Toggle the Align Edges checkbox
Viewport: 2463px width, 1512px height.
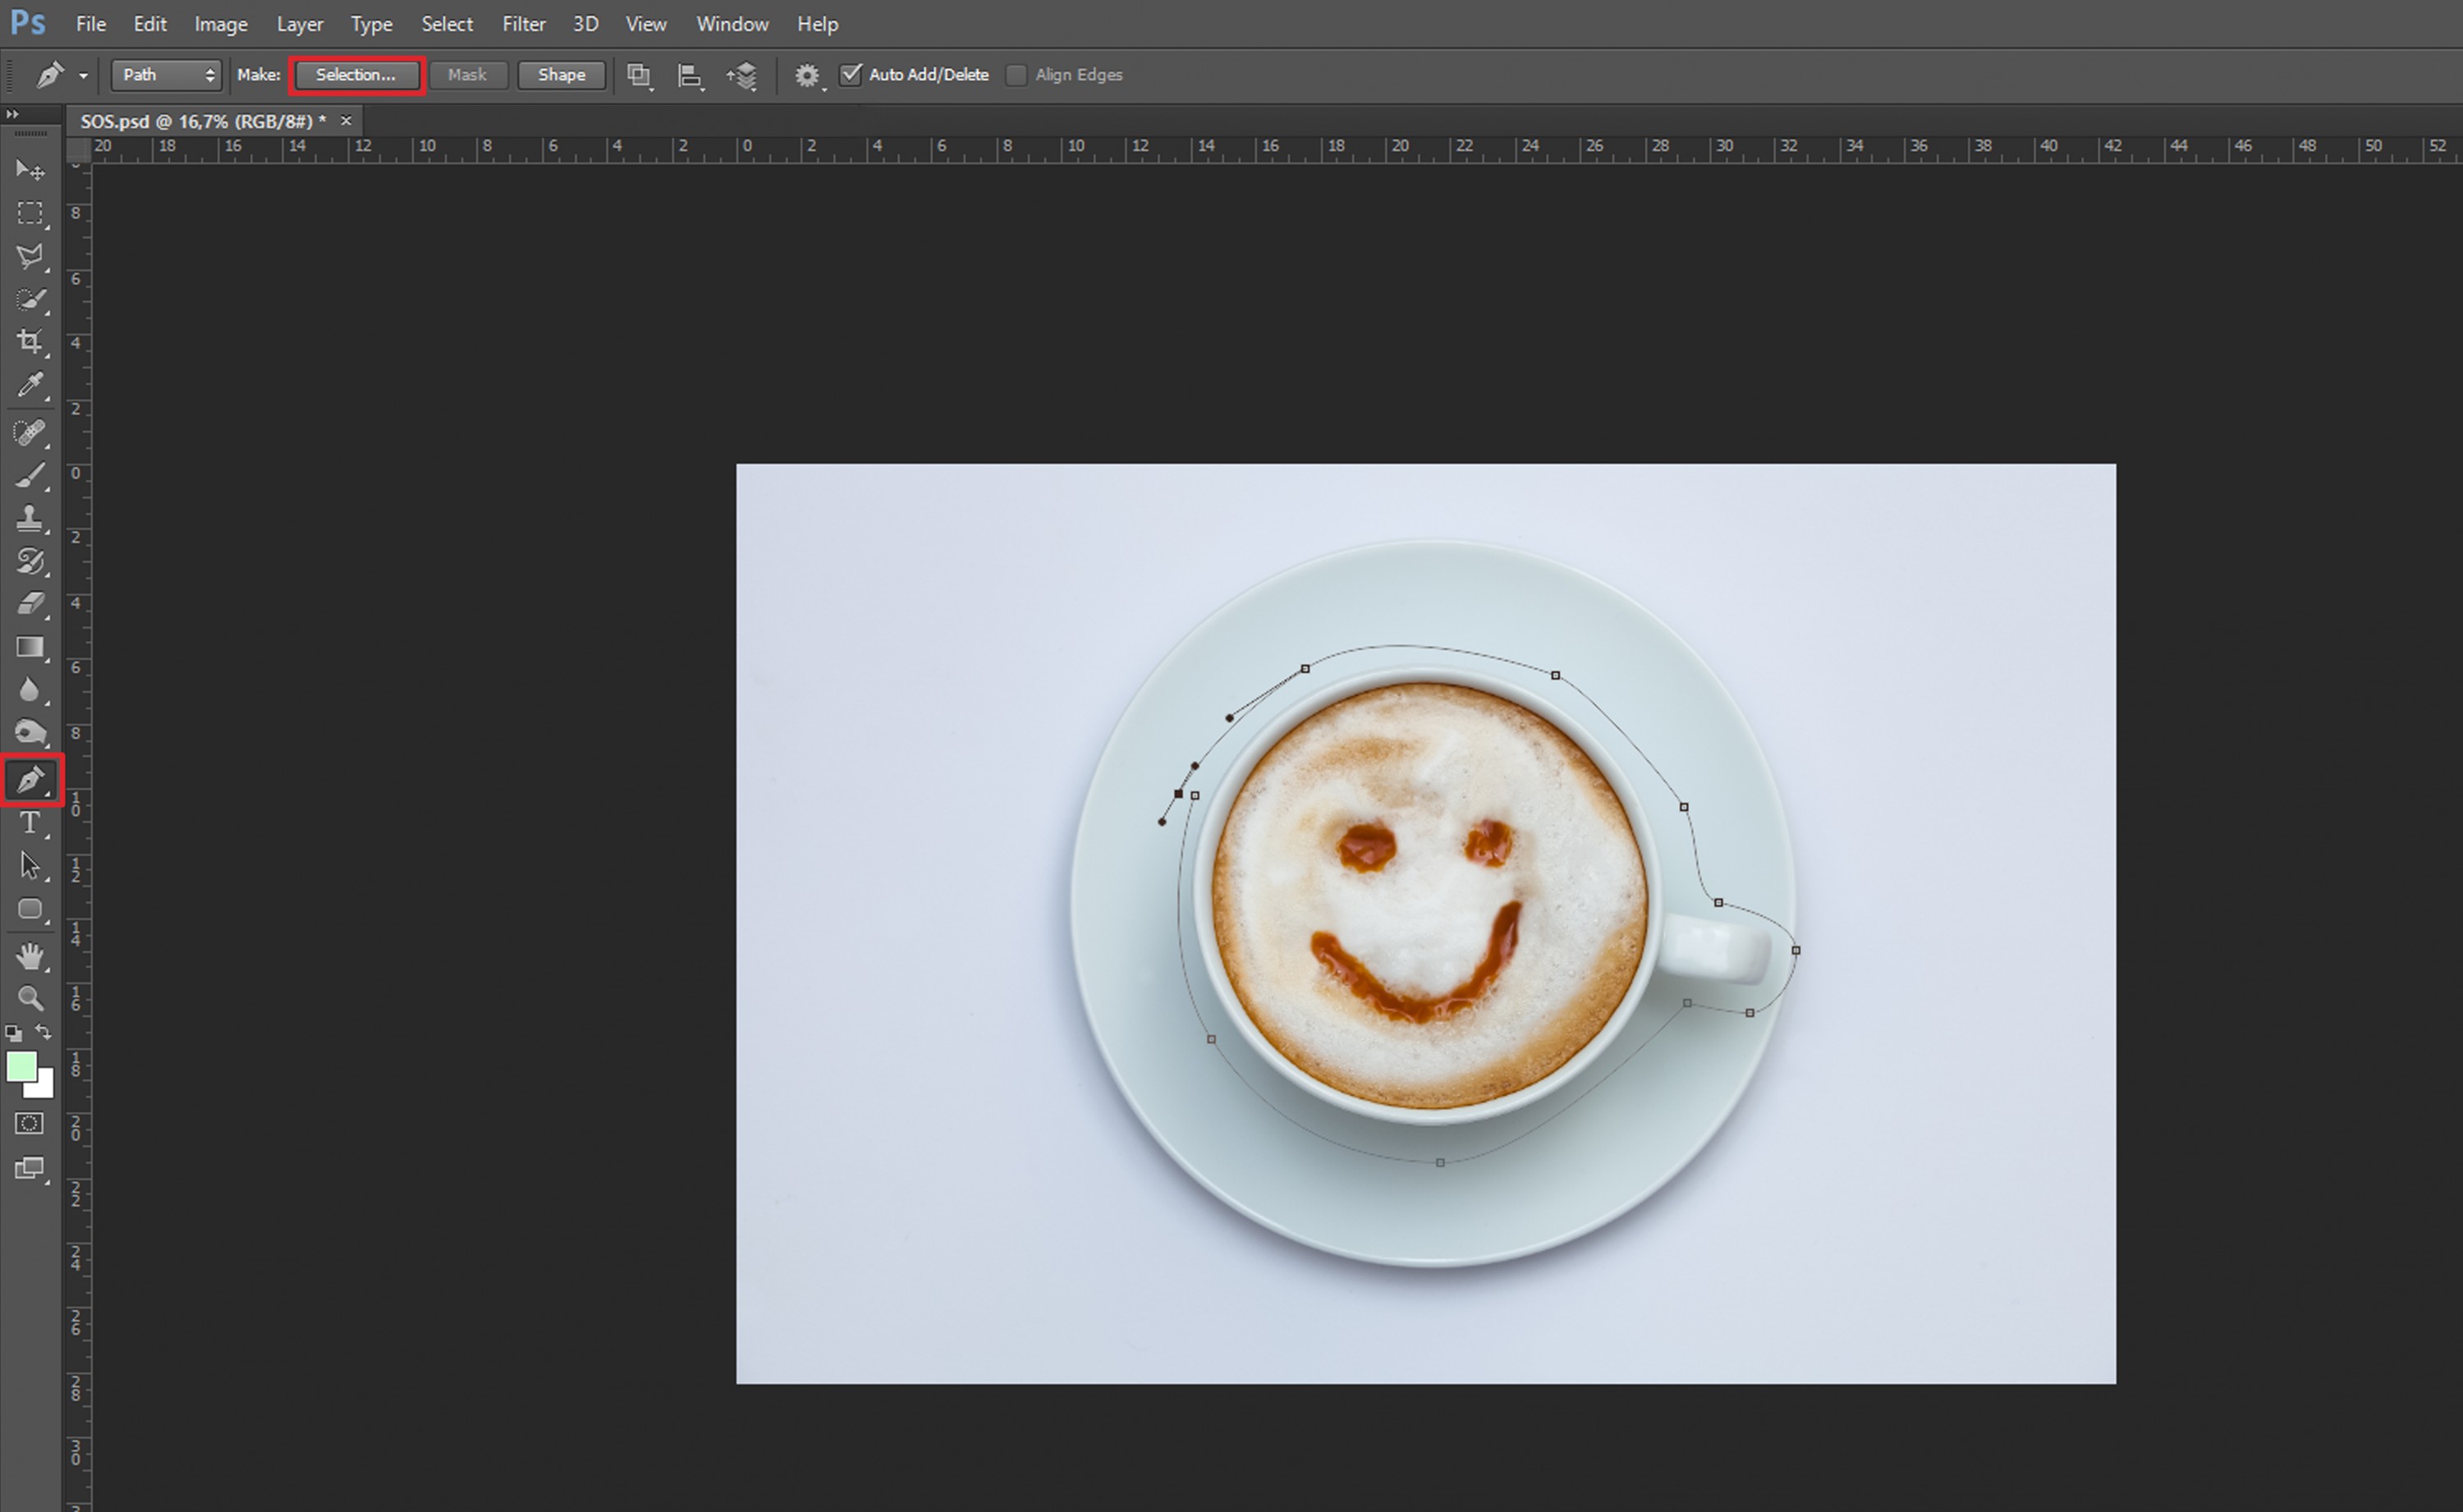[1016, 75]
